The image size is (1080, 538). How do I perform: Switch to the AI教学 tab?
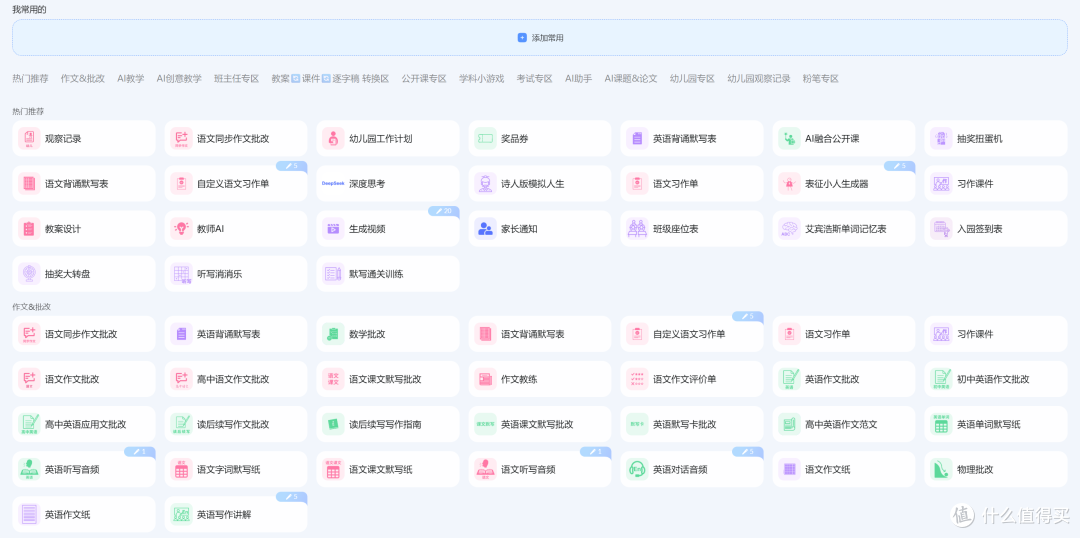click(131, 79)
